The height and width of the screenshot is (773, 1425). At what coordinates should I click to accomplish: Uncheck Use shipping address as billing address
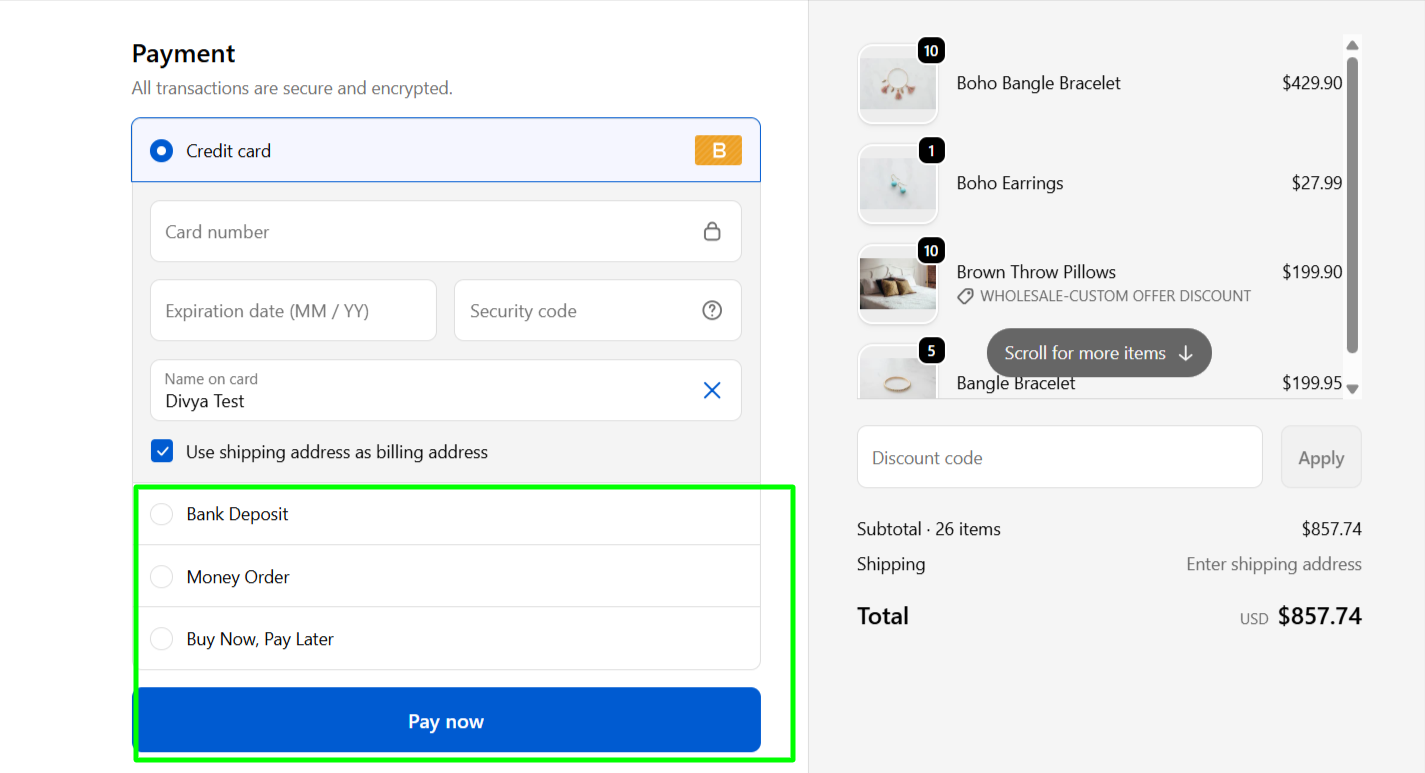(x=162, y=452)
